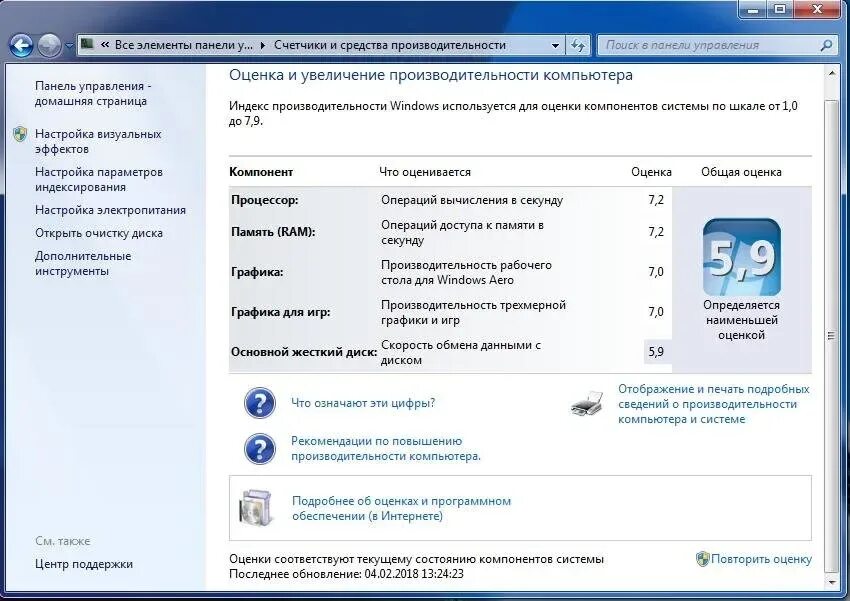
Task: Click the shield icon beside visual effects
Action: 21,134
